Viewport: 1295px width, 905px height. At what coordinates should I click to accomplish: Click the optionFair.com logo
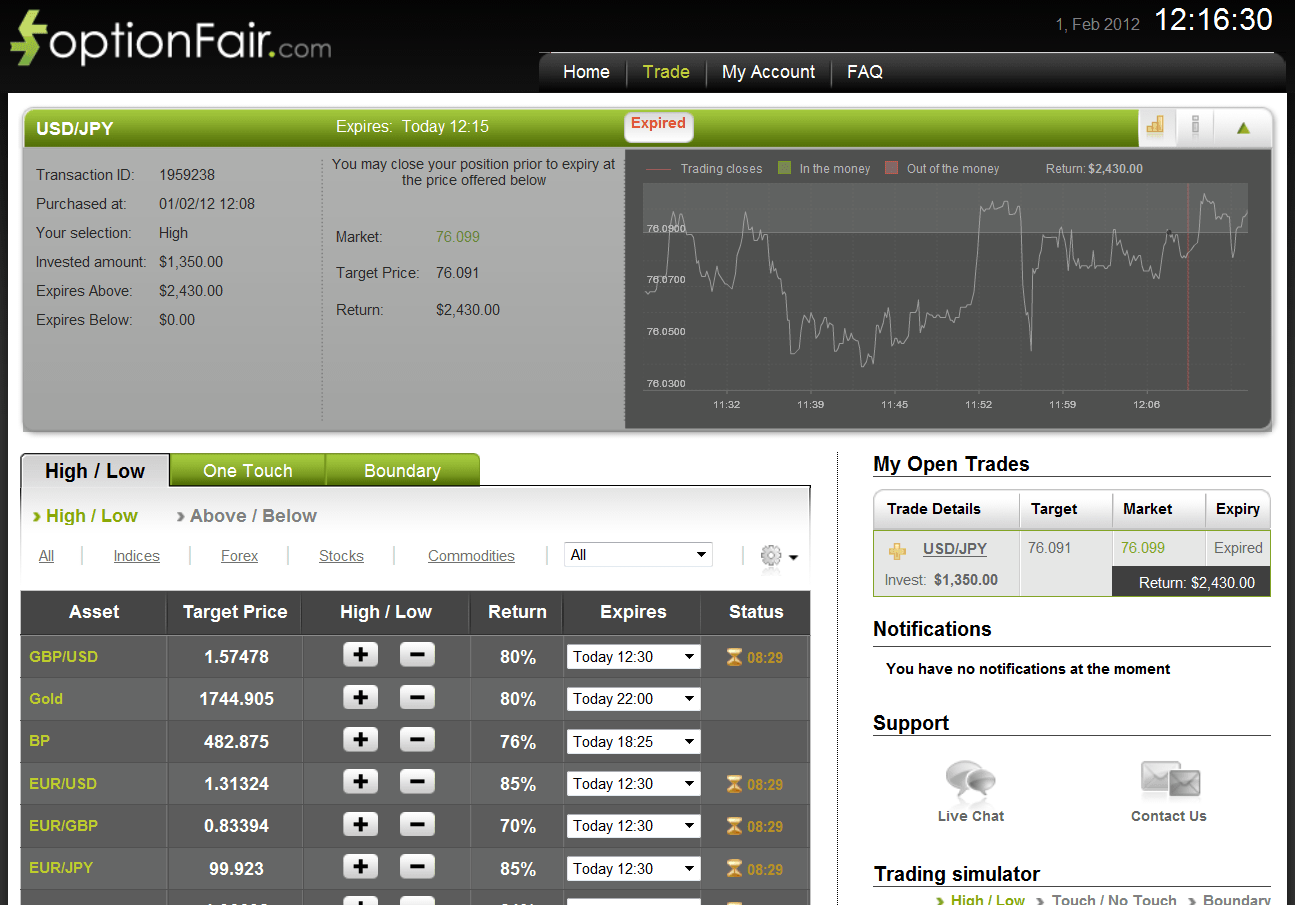170,41
